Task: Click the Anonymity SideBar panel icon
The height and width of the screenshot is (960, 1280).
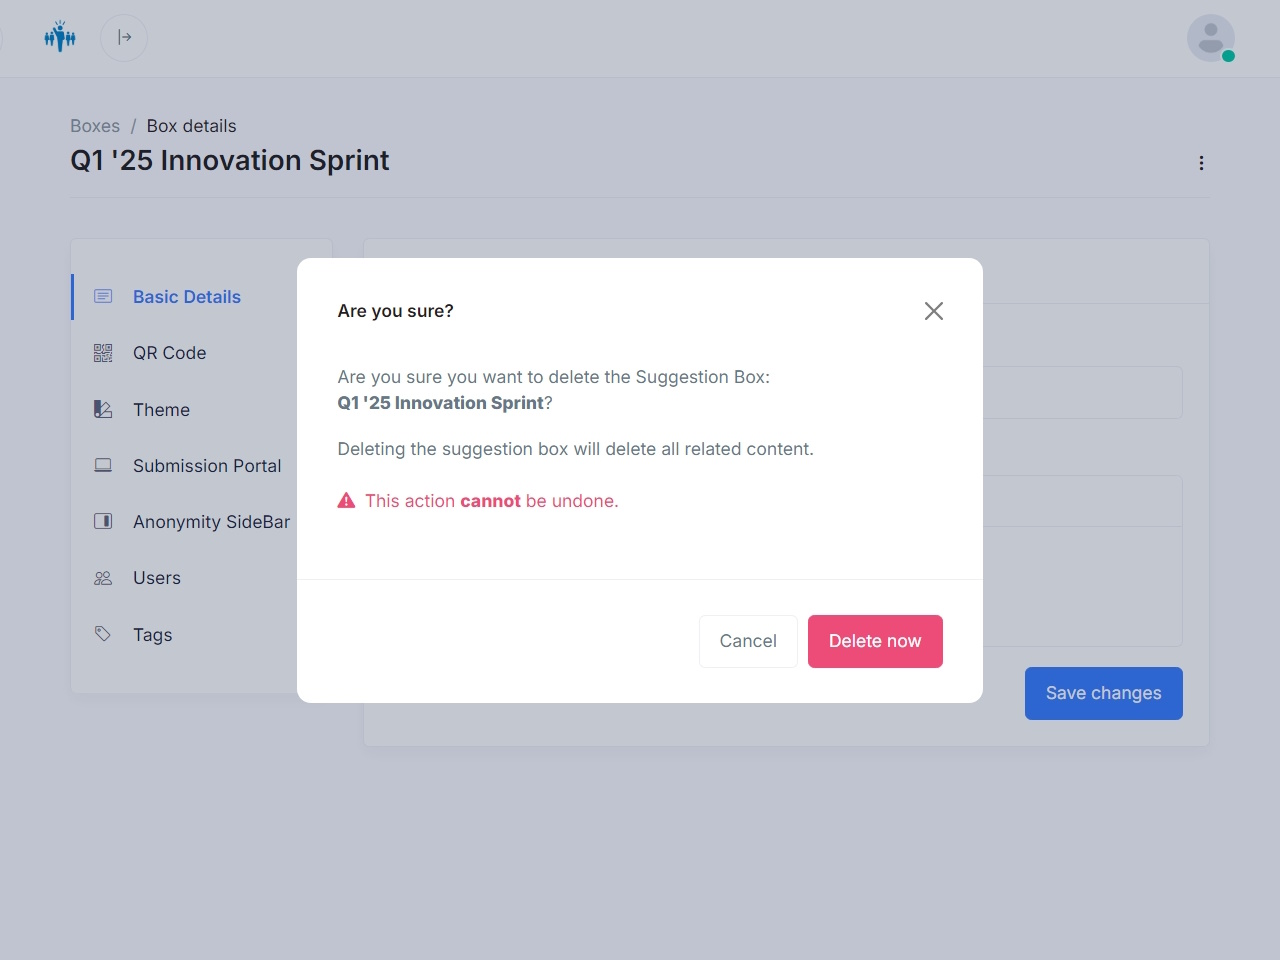Action: click(102, 521)
